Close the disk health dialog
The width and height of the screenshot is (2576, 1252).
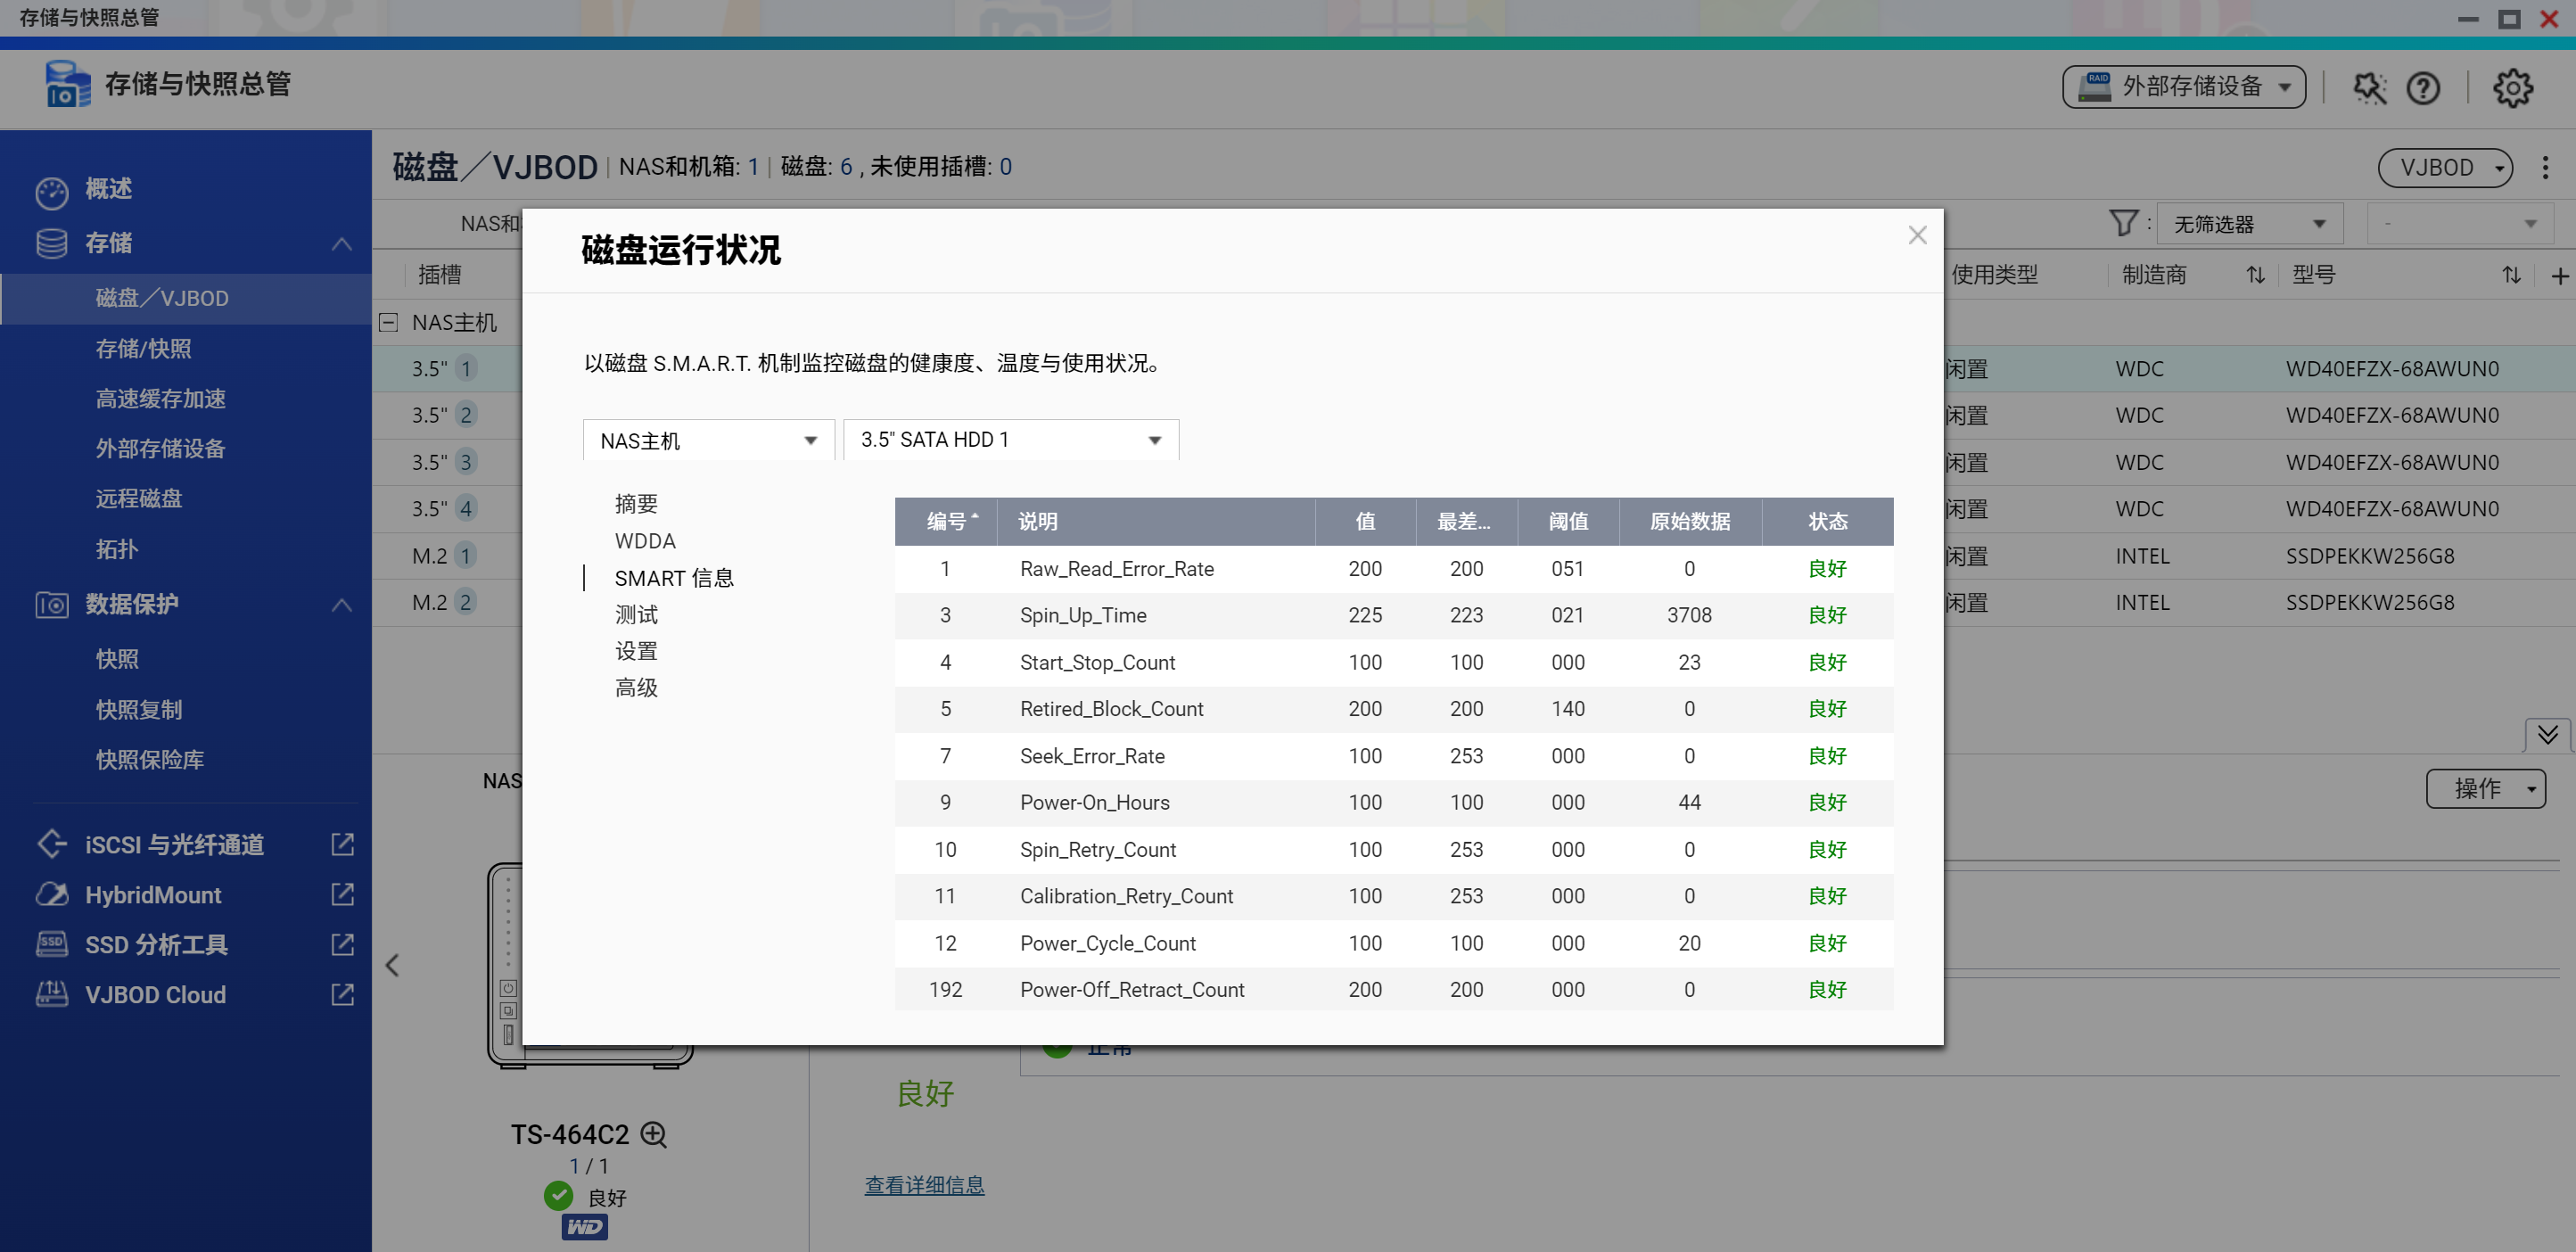1916,235
